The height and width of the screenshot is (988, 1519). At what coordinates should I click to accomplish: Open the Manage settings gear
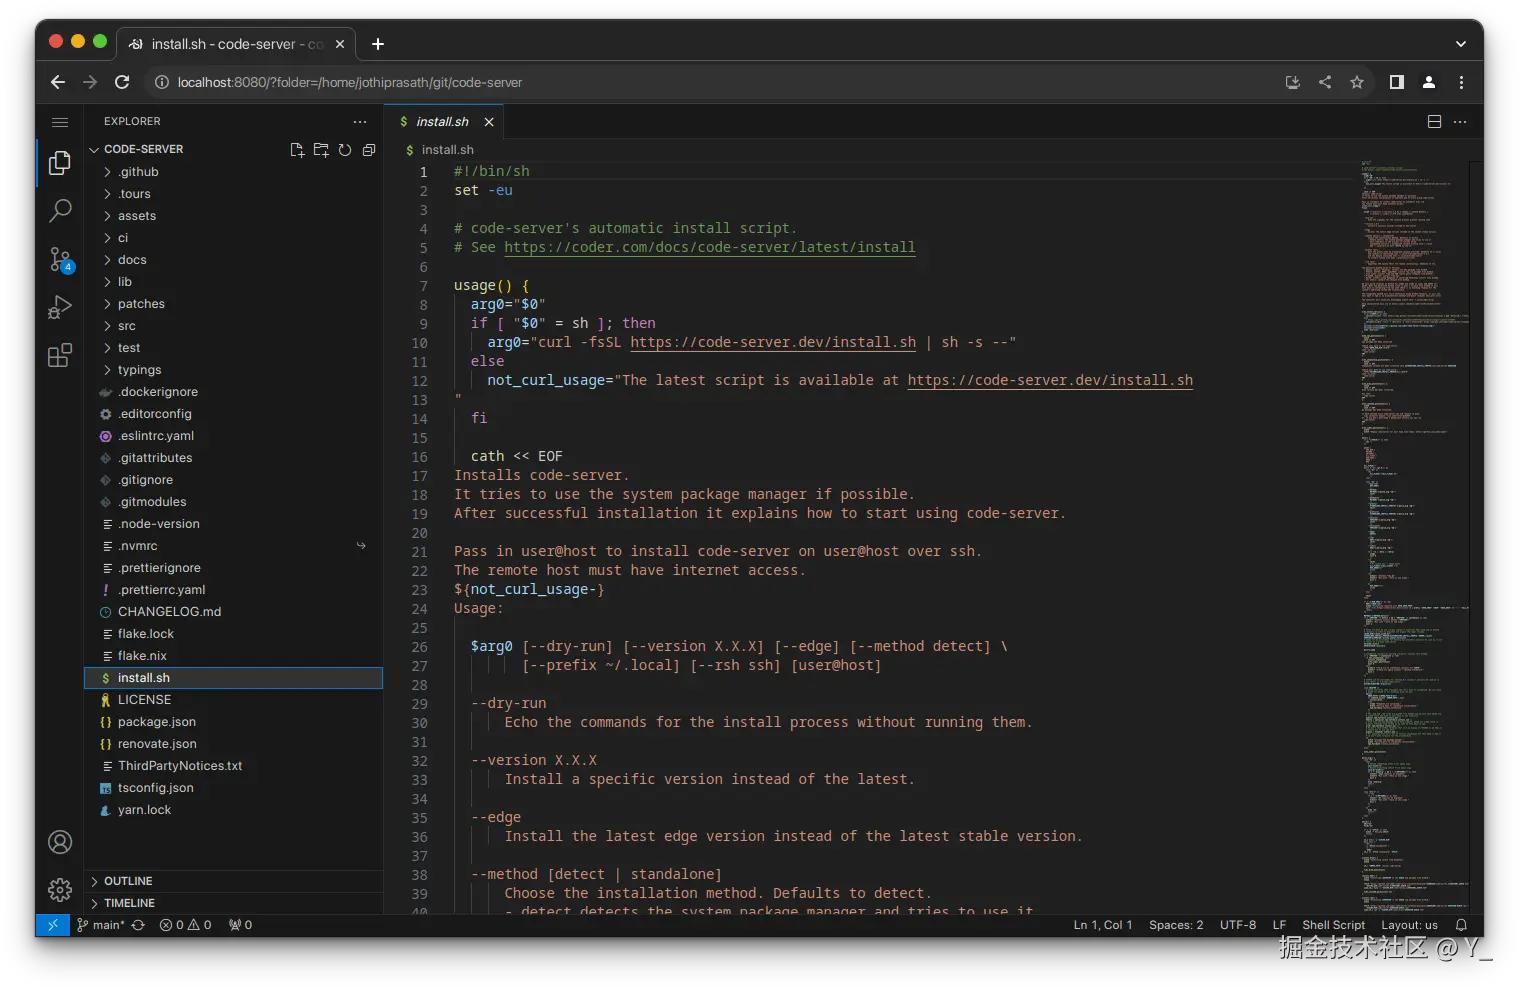[x=59, y=889]
